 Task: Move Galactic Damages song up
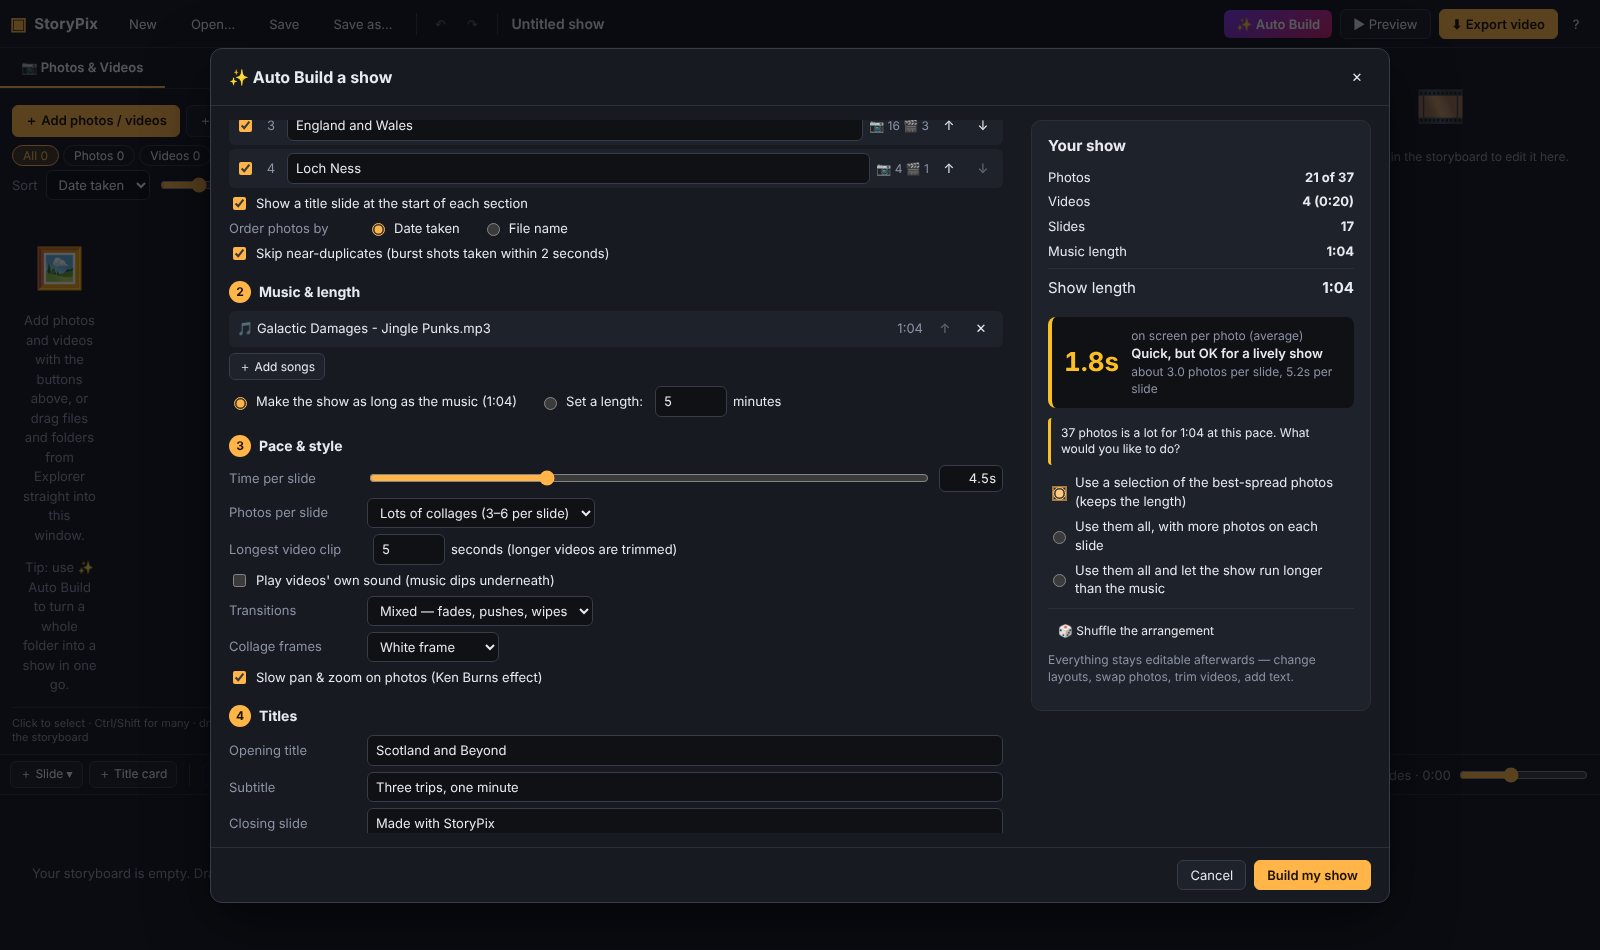[945, 329]
